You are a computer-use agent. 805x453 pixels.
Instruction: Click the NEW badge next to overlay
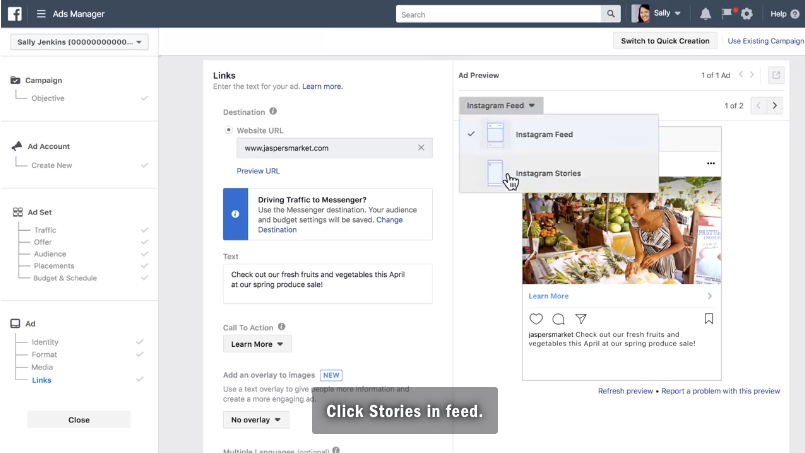pyautogui.click(x=331, y=375)
